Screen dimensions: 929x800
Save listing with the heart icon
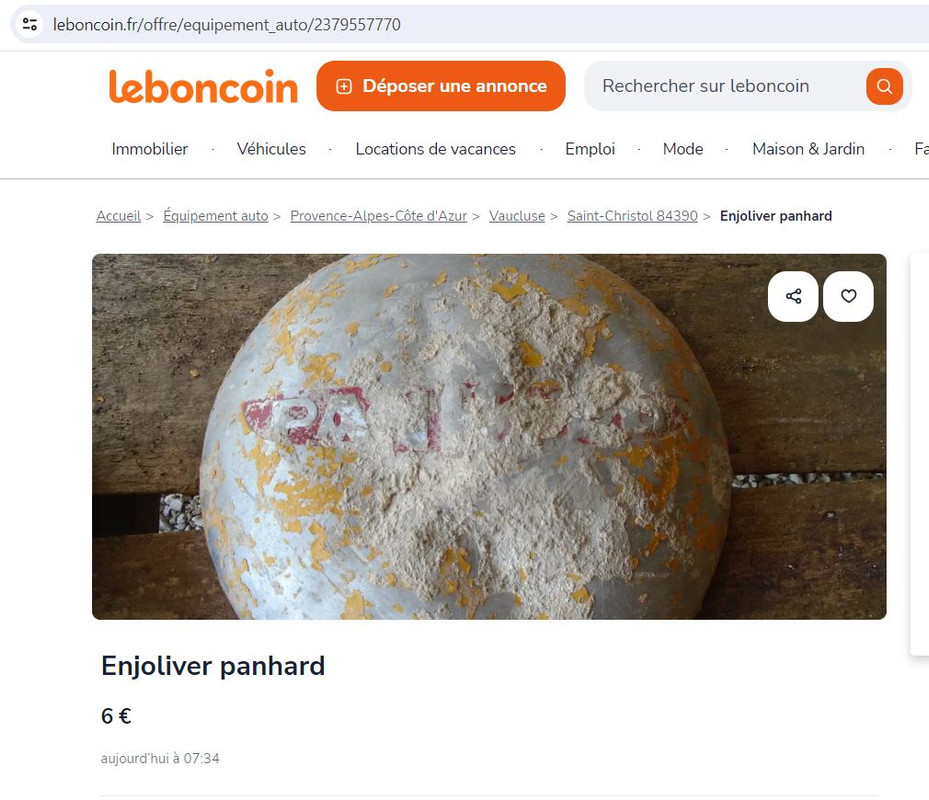[x=848, y=296]
